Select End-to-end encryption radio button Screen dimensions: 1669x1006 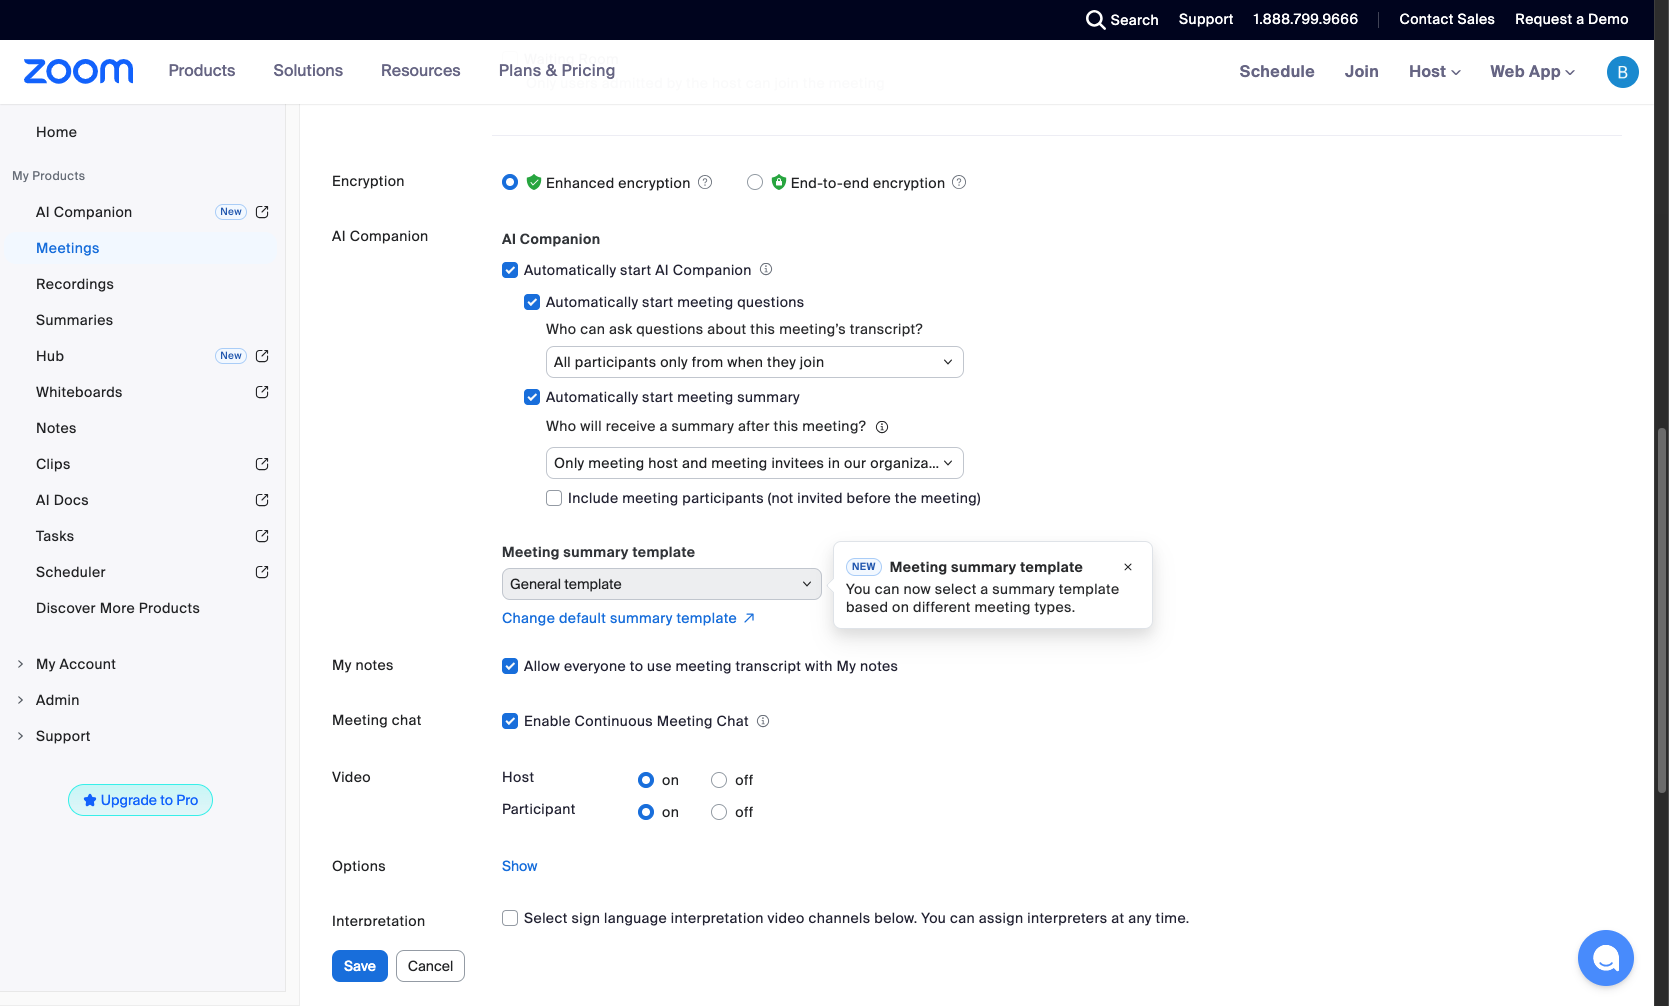click(755, 182)
